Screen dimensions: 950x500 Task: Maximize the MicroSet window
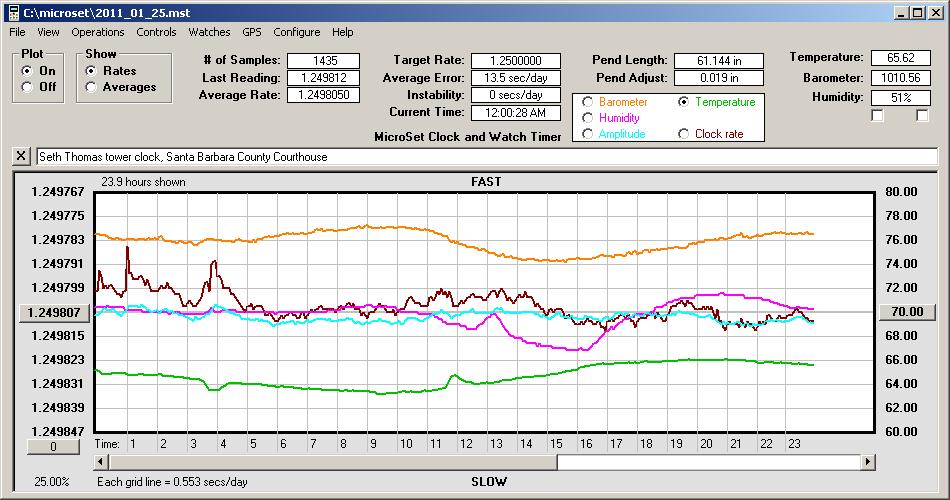pos(918,13)
